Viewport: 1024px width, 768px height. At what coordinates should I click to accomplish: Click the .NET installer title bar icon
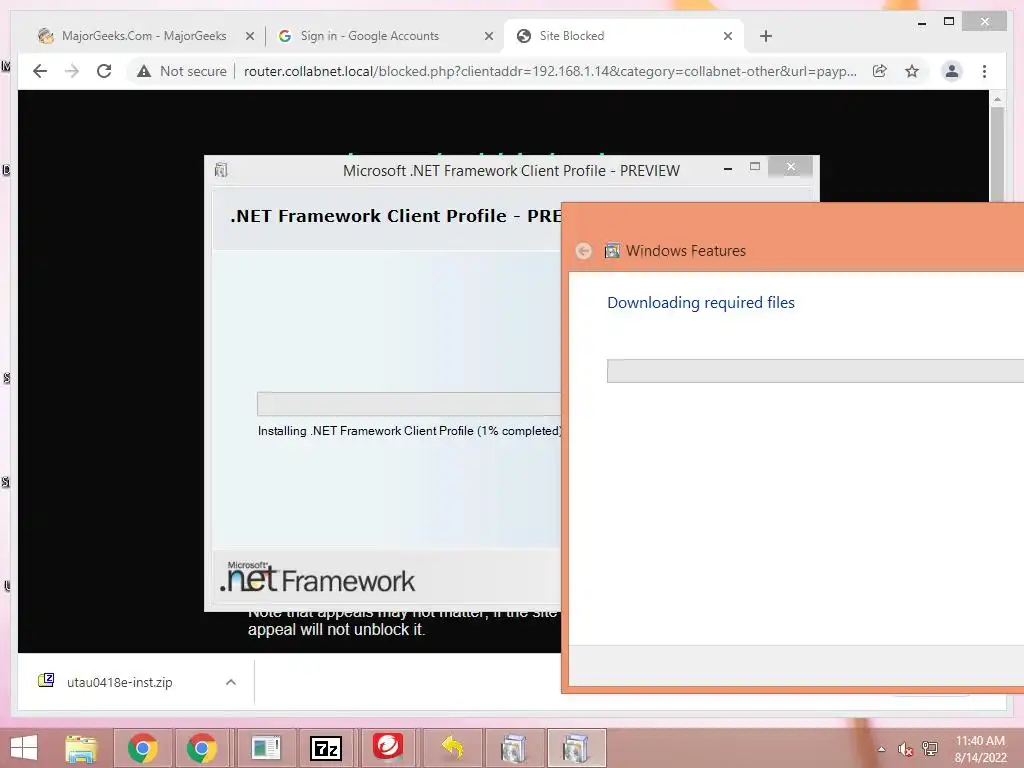[x=221, y=170]
